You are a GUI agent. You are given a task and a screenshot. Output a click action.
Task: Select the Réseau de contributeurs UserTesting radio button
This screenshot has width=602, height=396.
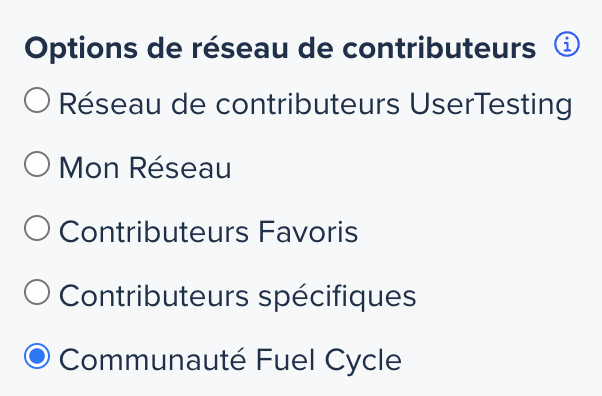37,100
